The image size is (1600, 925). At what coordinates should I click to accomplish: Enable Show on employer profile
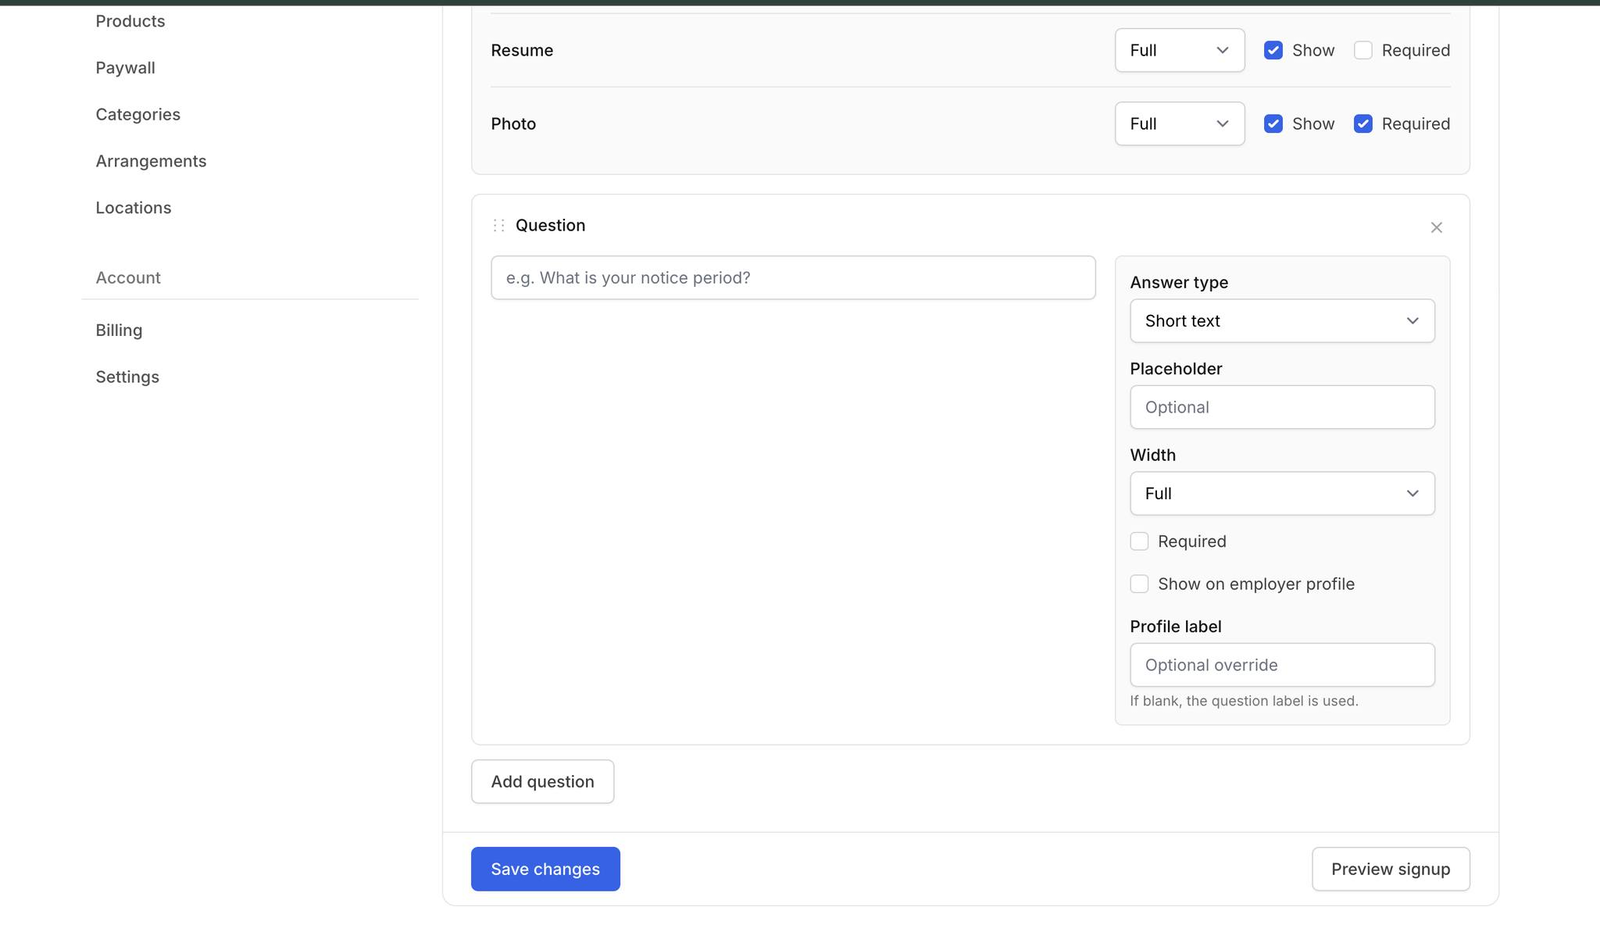click(1139, 583)
